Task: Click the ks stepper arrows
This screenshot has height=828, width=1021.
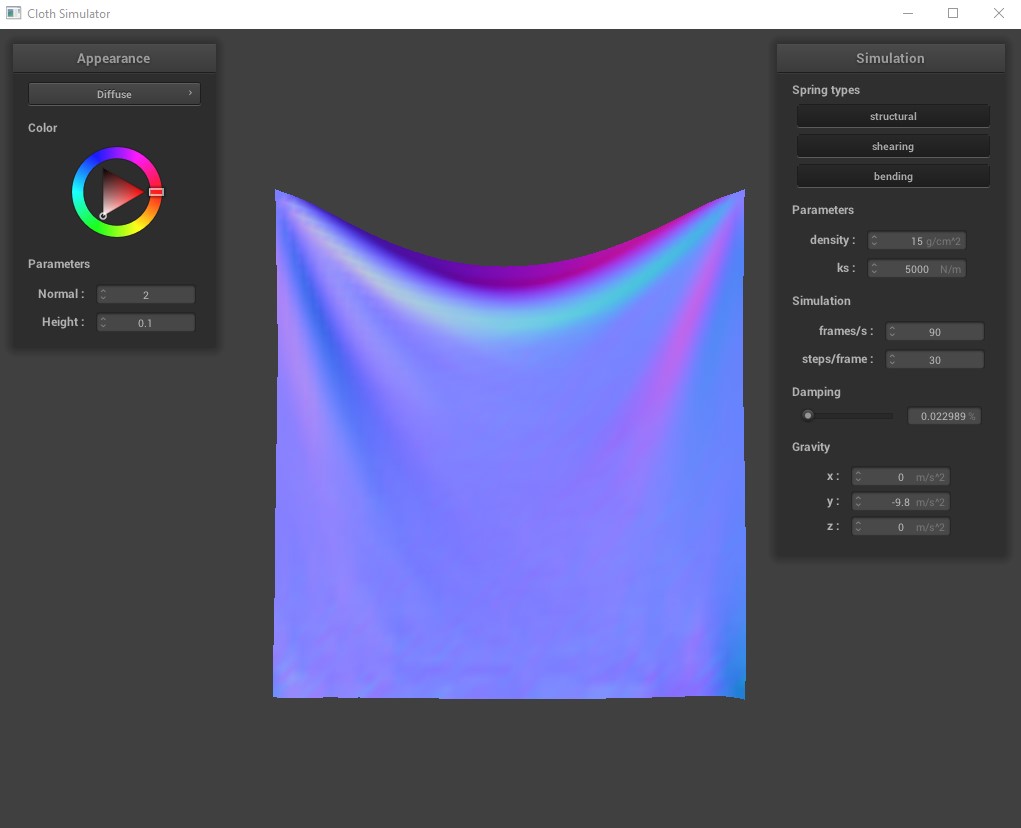Action: [874, 269]
